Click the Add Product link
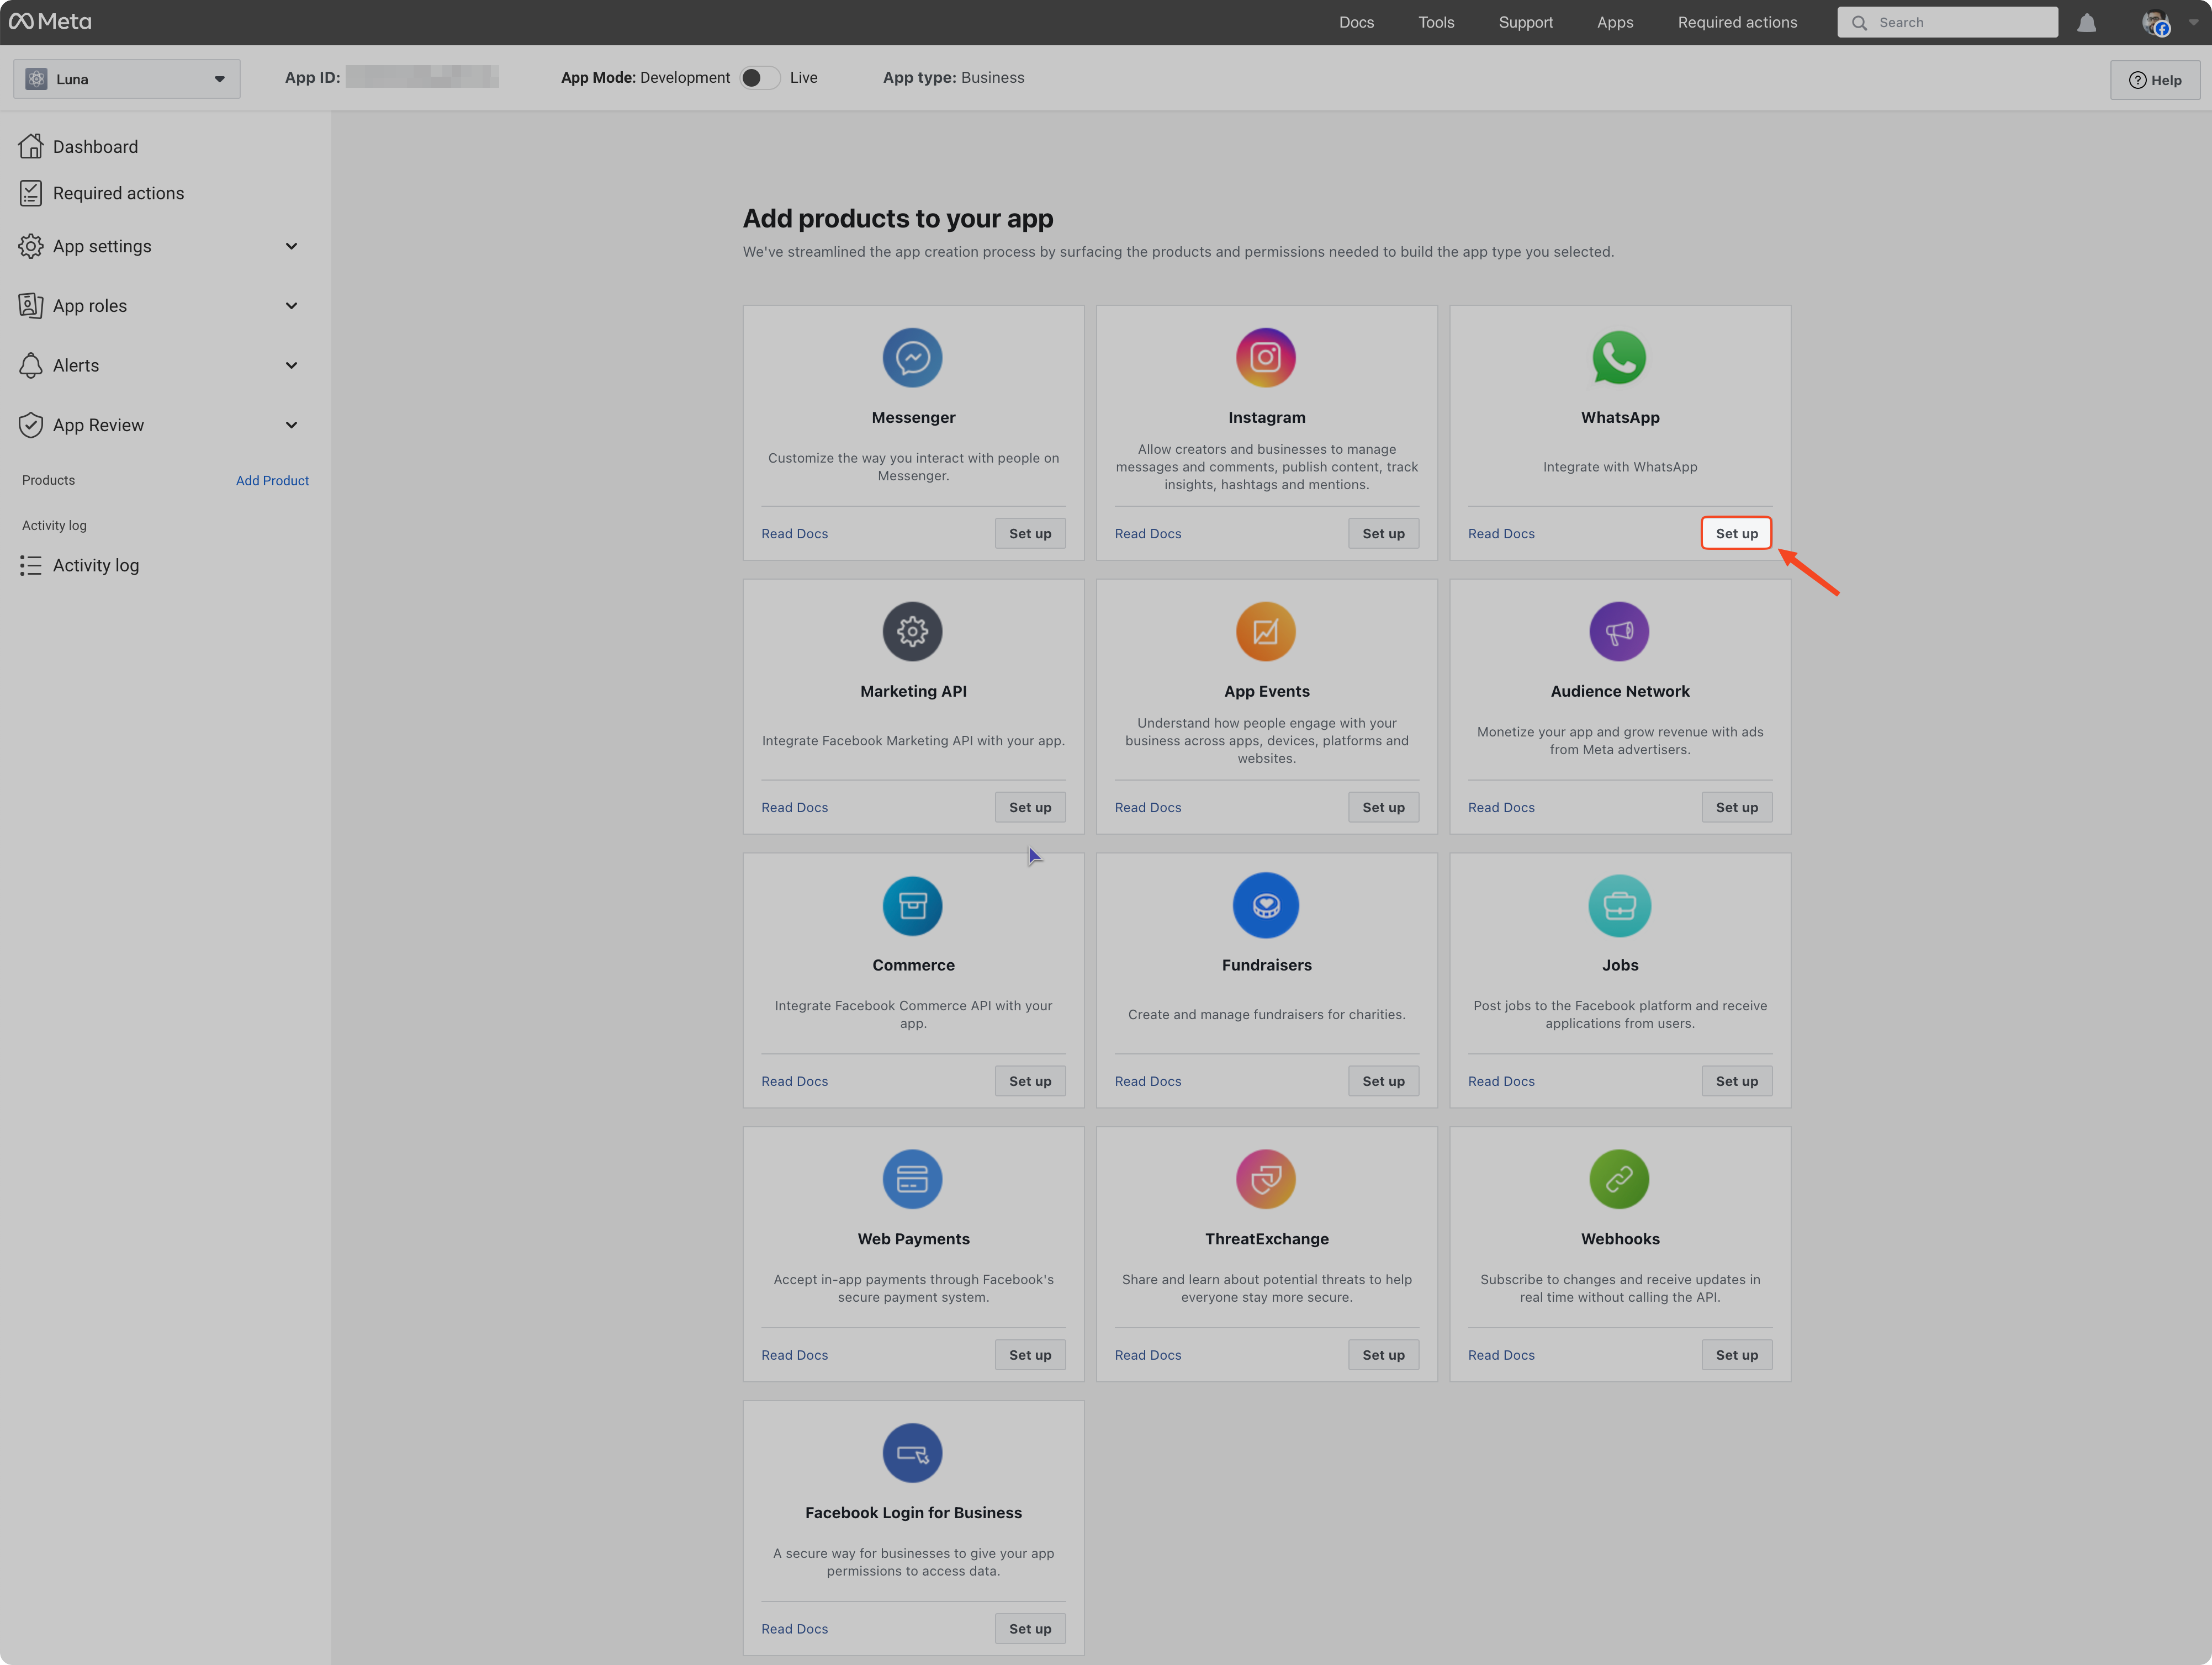The height and width of the screenshot is (1665, 2212). [x=272, y=481]
